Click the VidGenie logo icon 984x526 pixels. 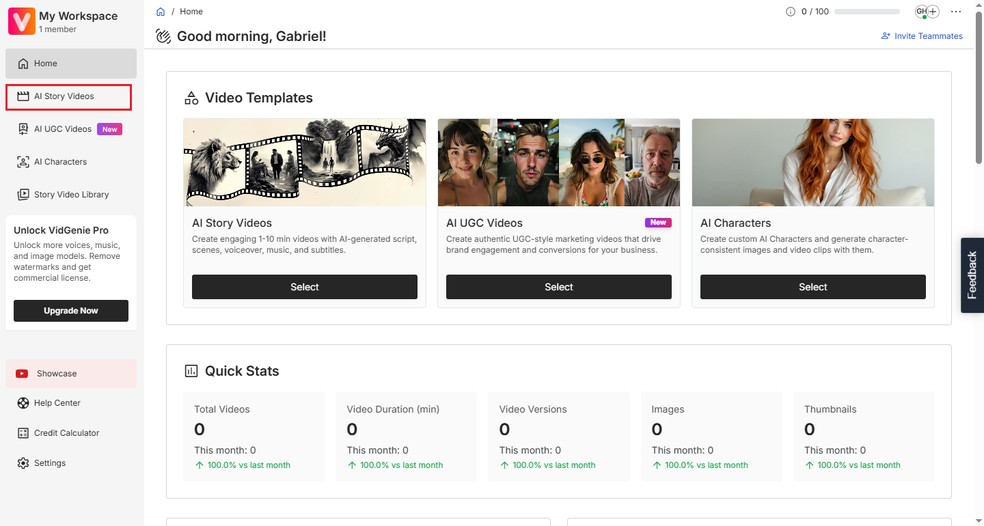pos(21,21)
